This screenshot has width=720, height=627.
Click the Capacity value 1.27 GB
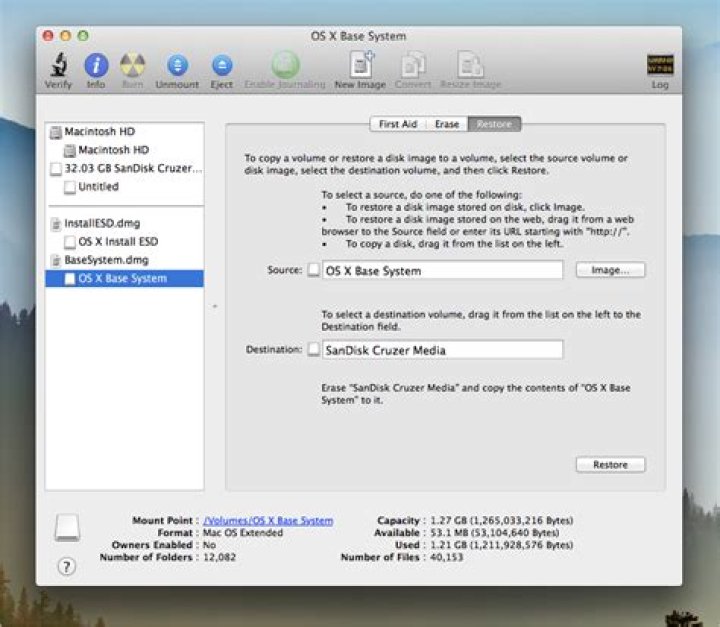(x=501, y=520)
